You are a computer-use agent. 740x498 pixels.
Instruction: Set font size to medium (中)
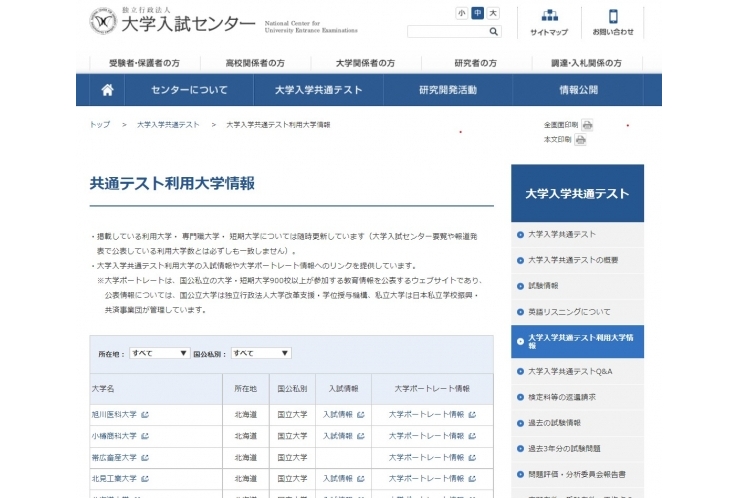tap(478, 13)
